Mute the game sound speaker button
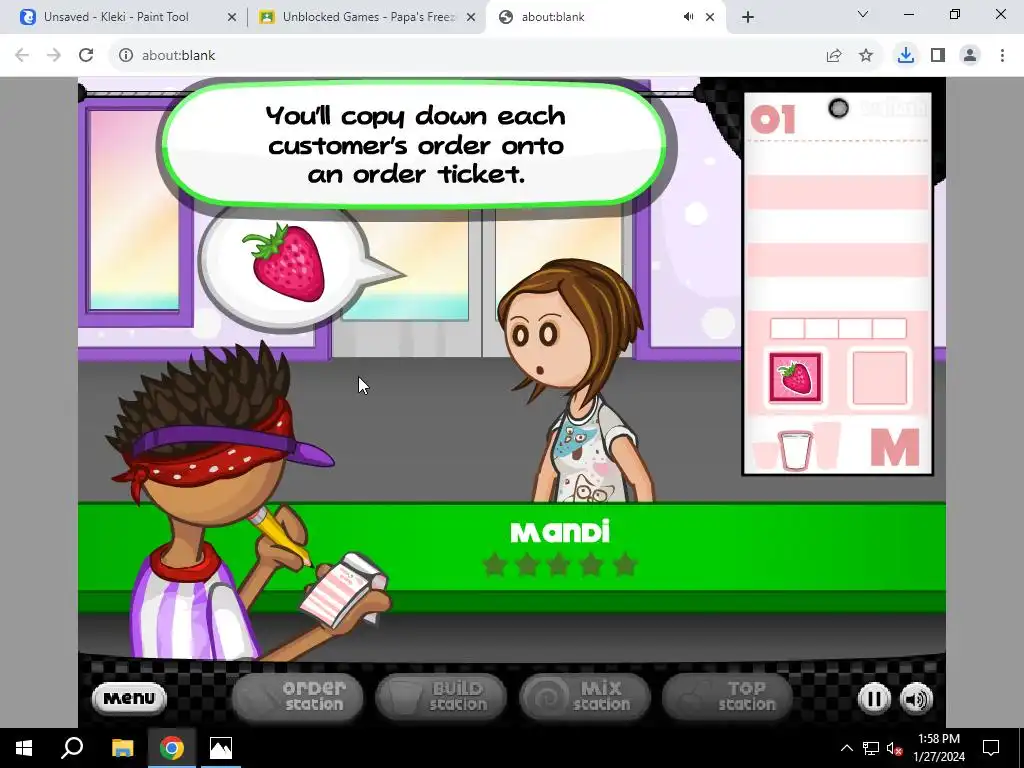Screen dimensions: 1024x768 916,699
